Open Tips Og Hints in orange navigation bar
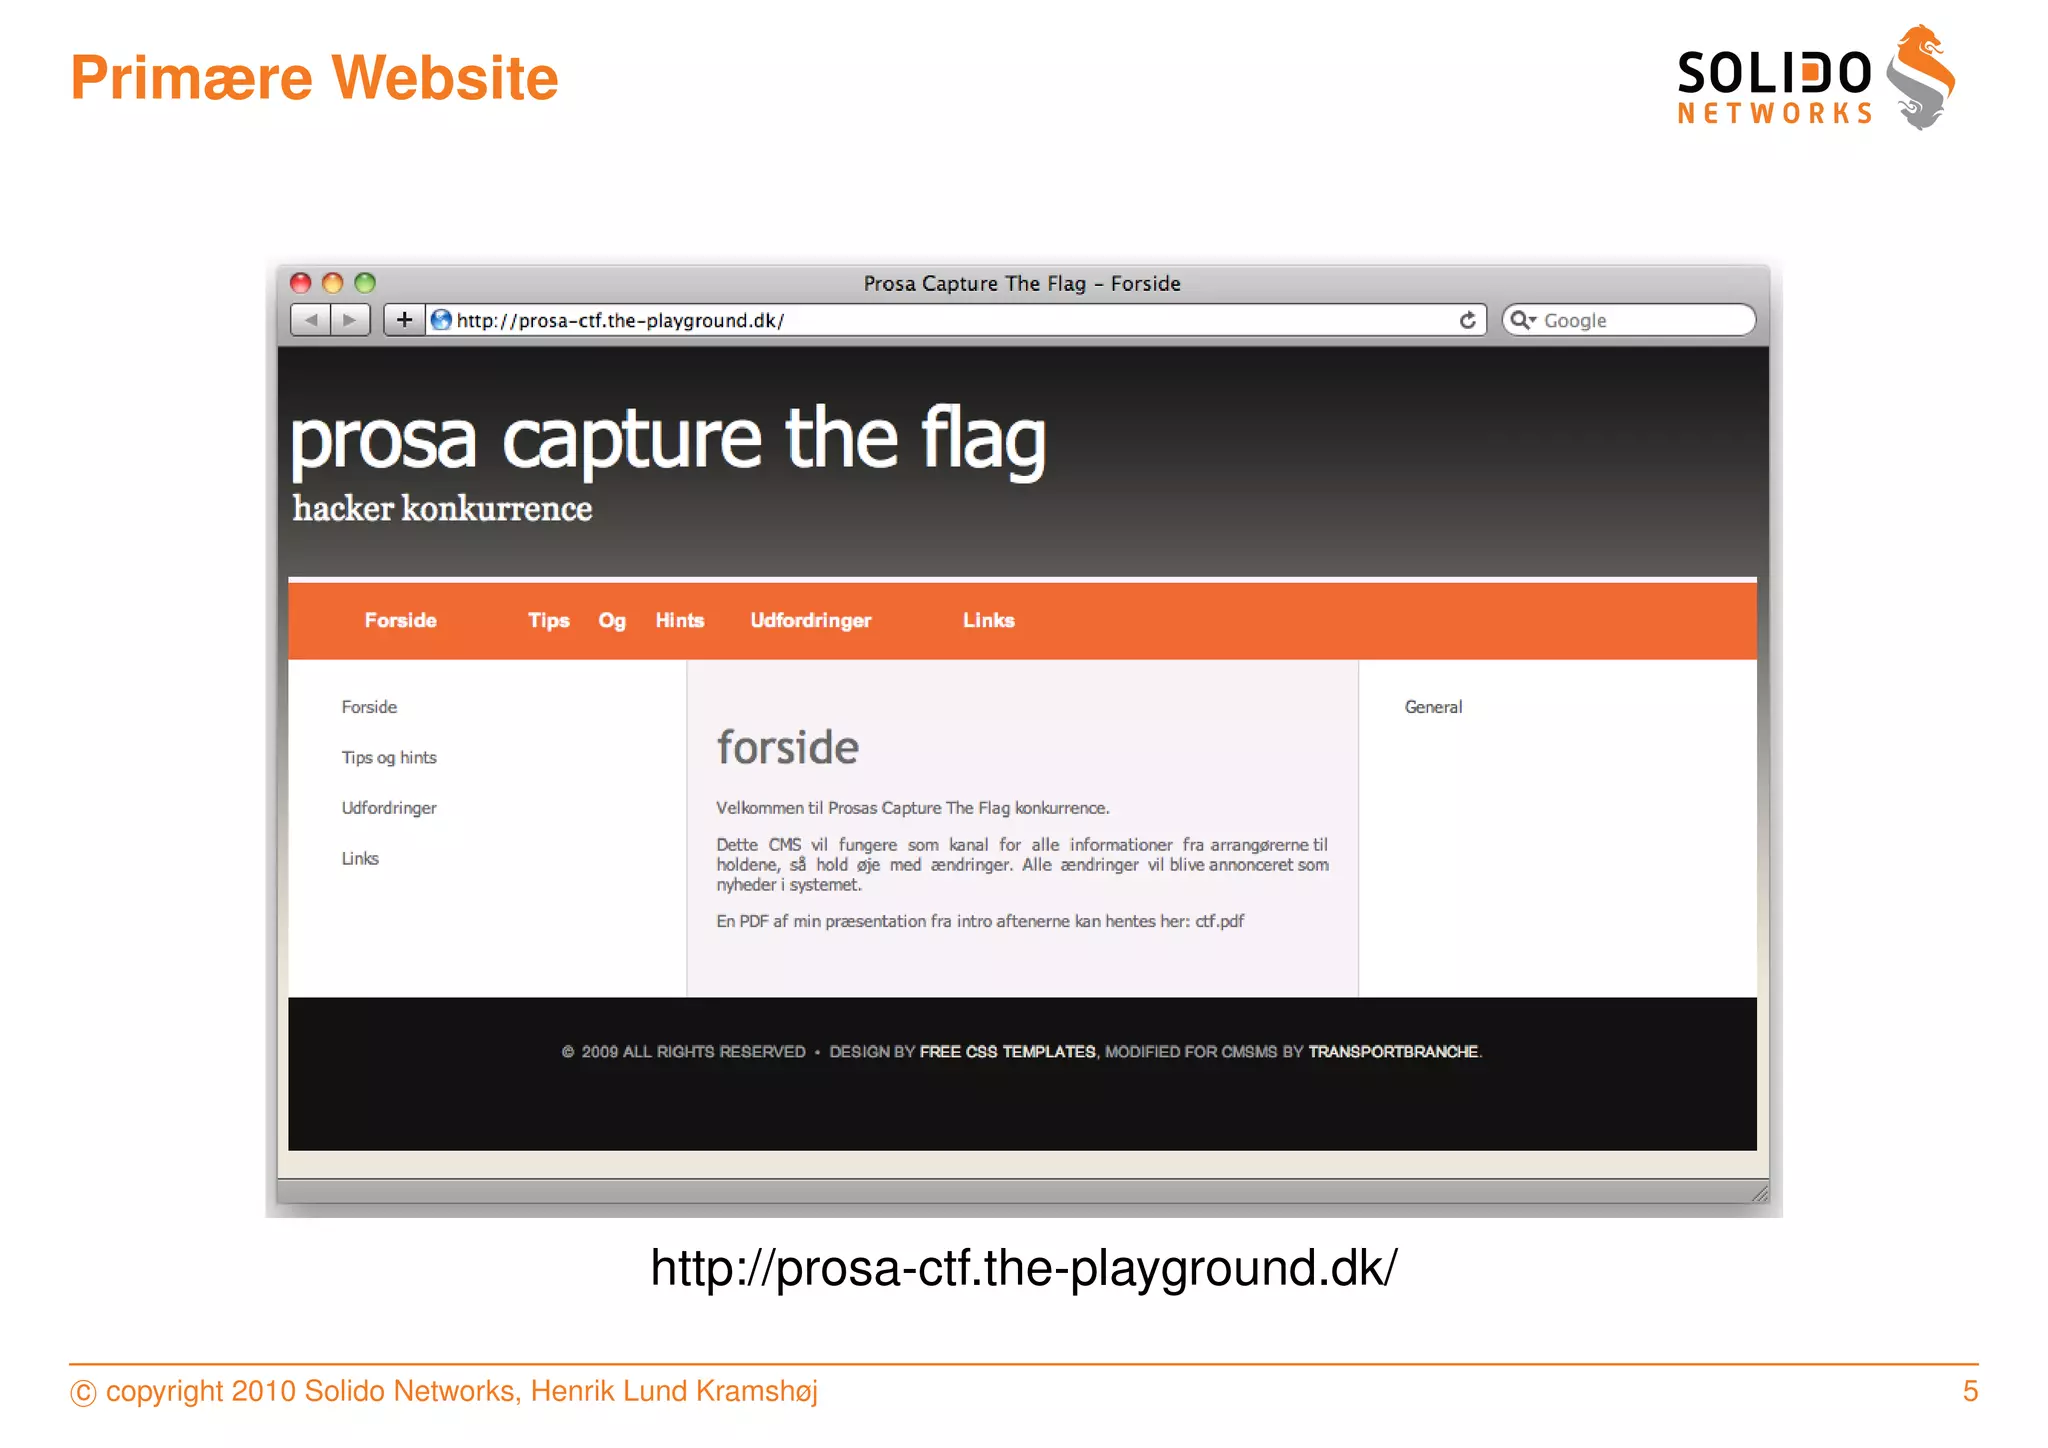The height and width of the screenshot is (1448, 2048). 616,620
